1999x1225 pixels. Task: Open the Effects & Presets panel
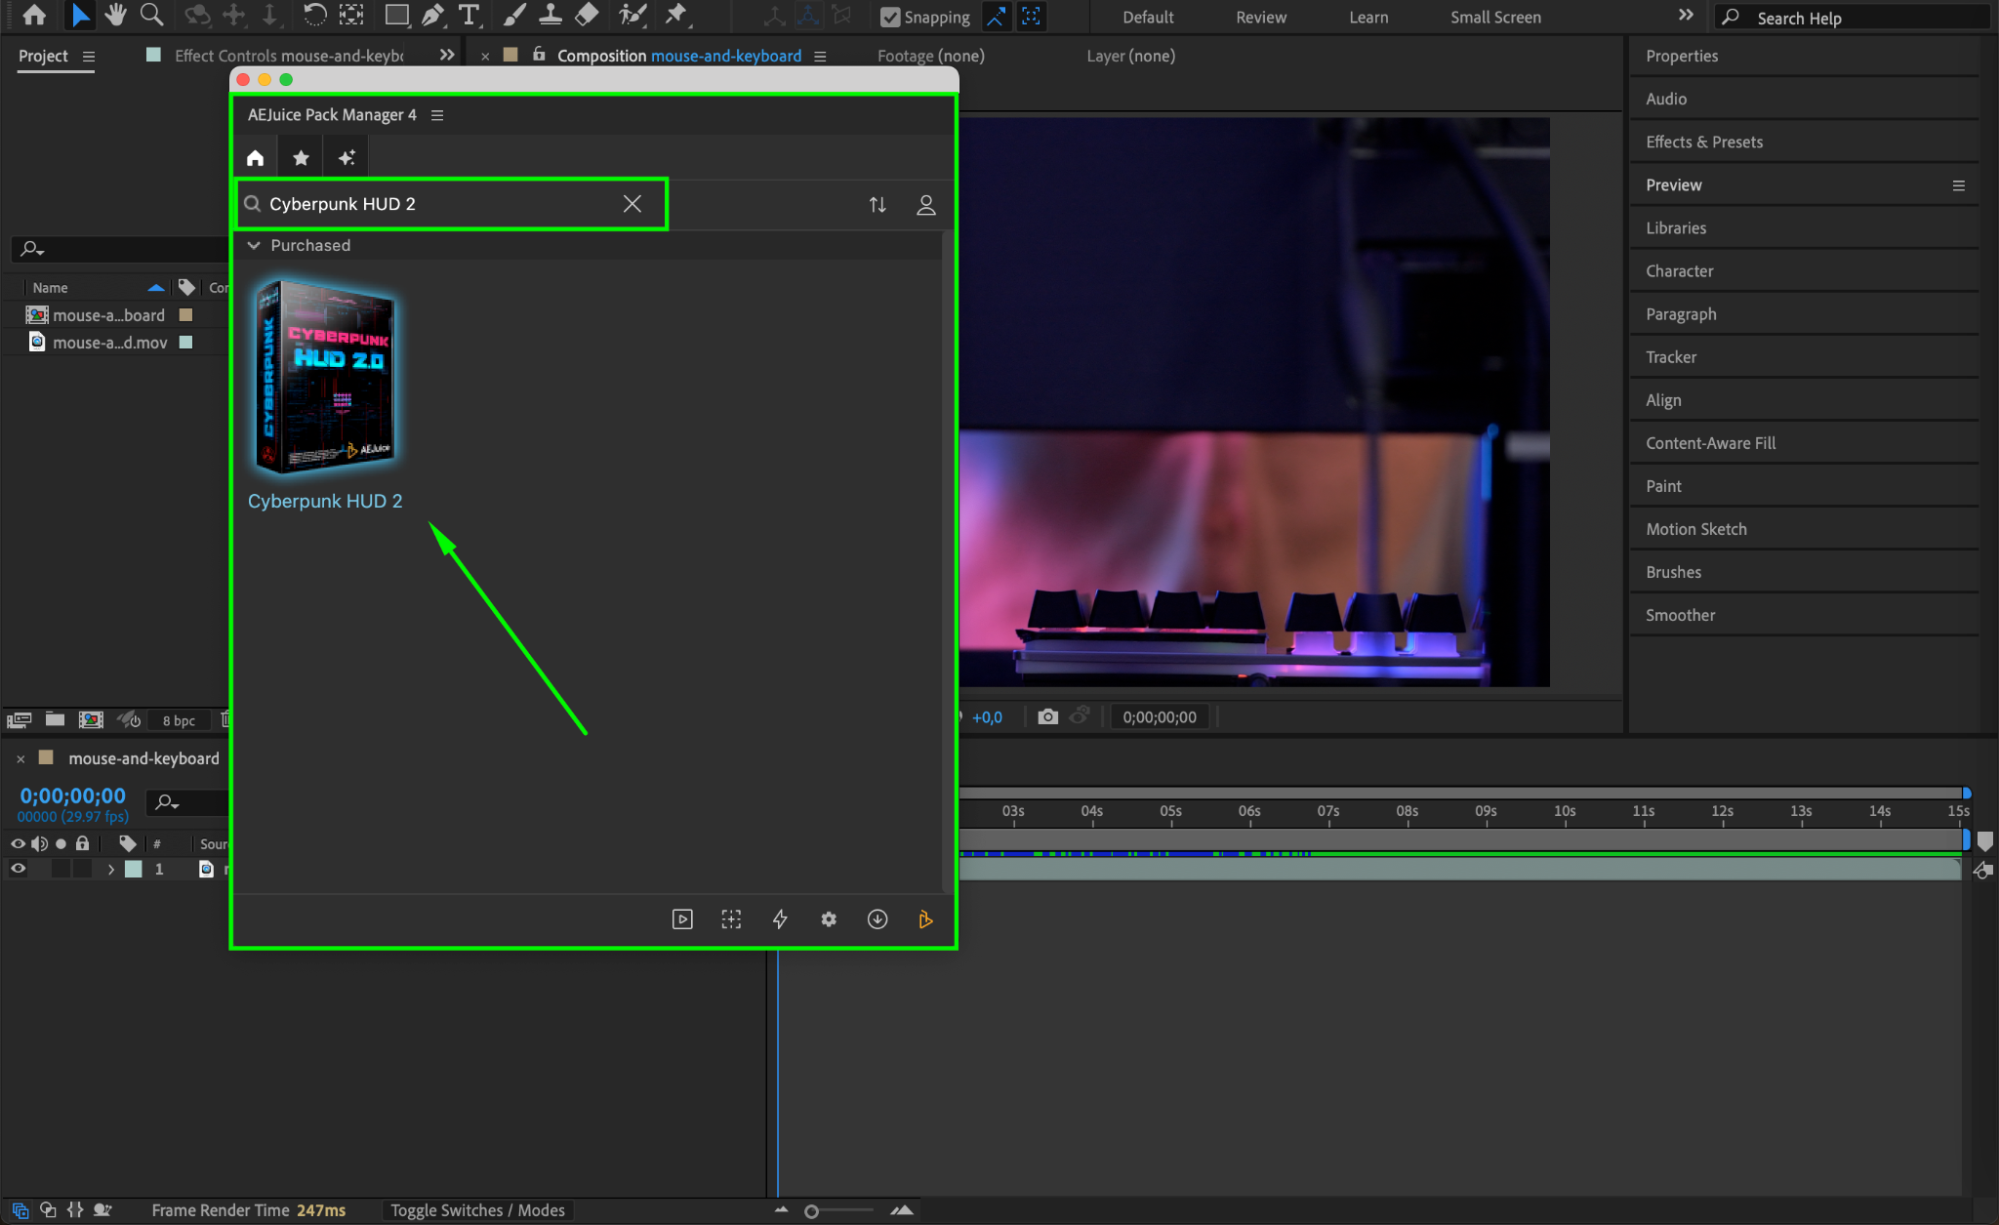tap(1704, 142)
